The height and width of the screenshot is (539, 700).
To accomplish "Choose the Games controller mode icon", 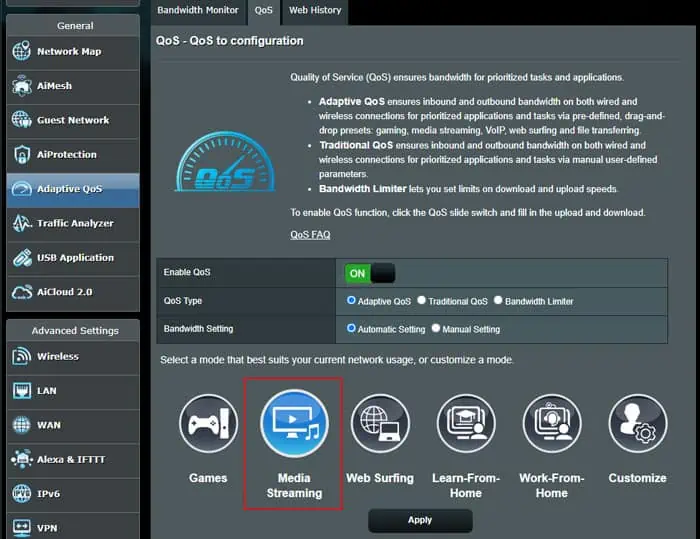I will (208, 423).
